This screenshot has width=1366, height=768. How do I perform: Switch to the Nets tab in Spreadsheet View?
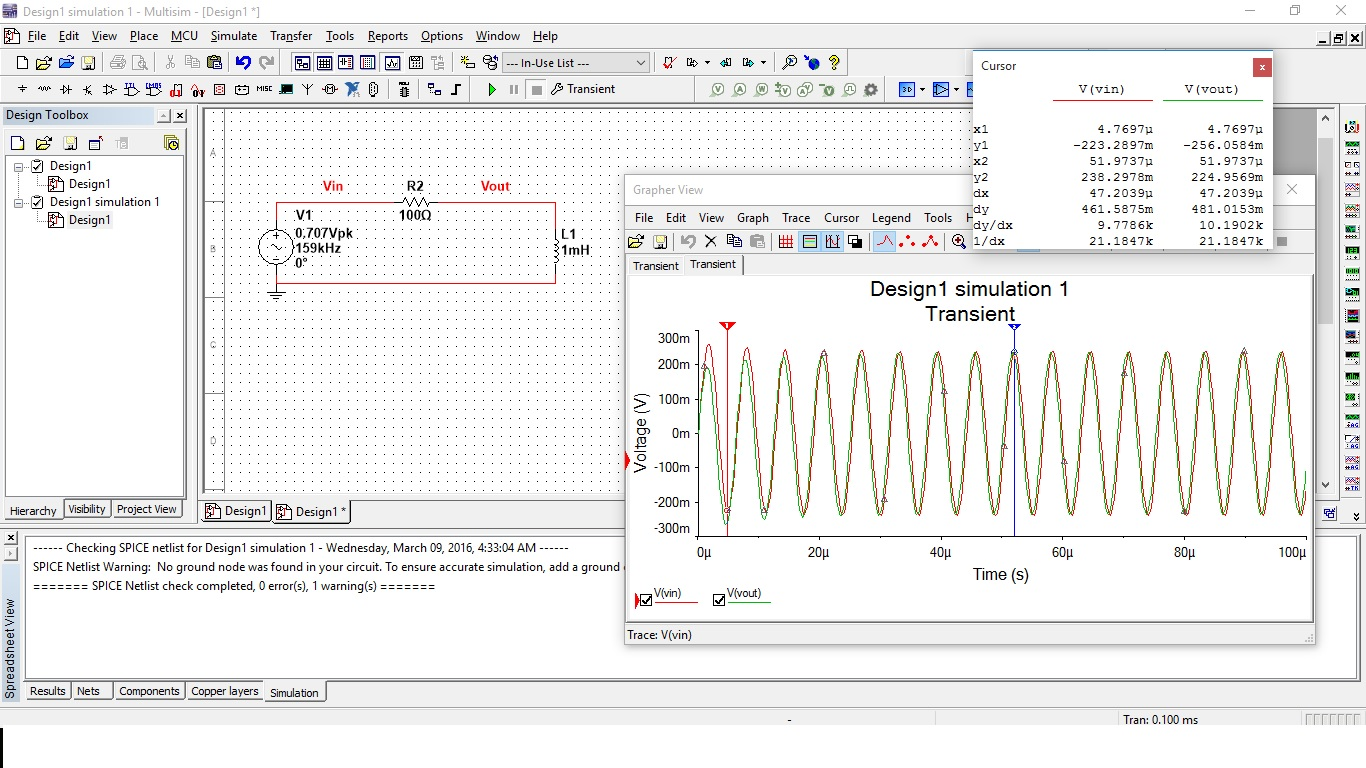tap(91, 690)
